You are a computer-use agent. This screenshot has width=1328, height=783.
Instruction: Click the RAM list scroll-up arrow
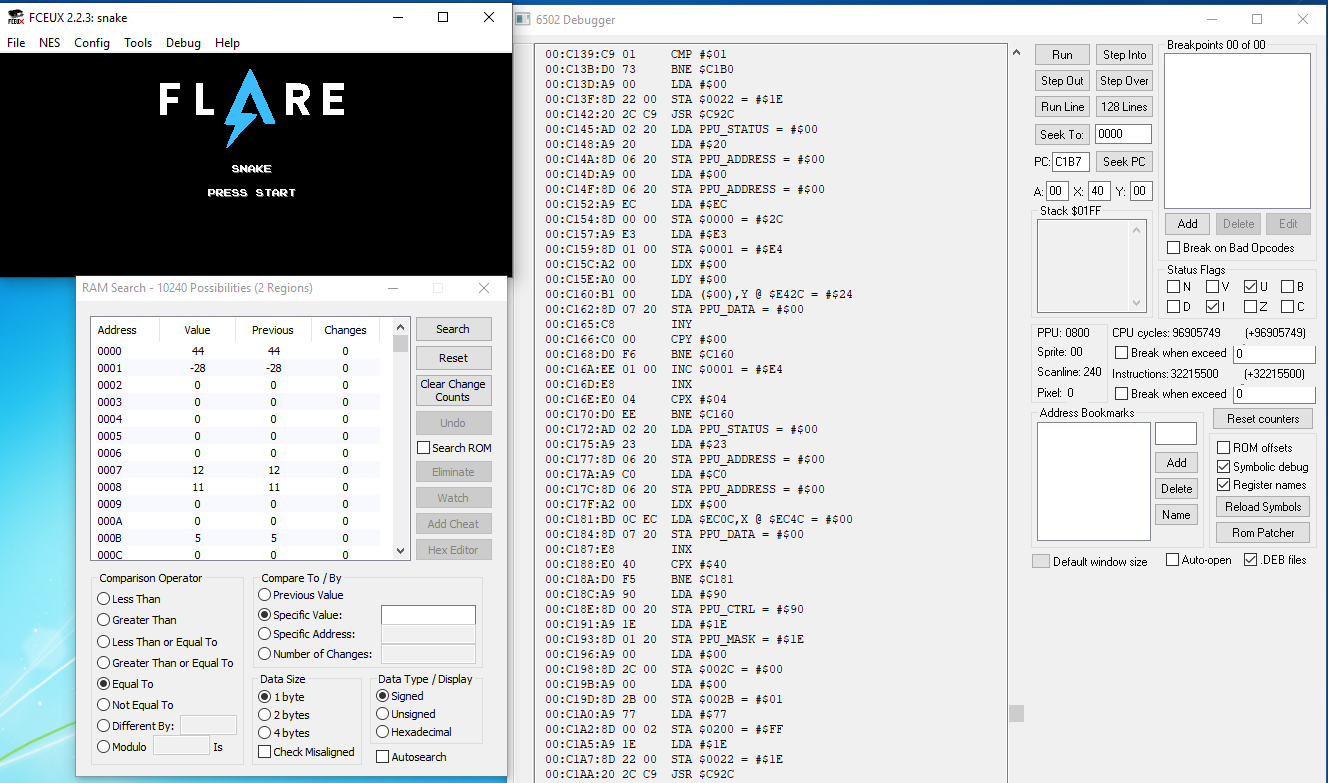pyautogui.click(x=401, y=327)
